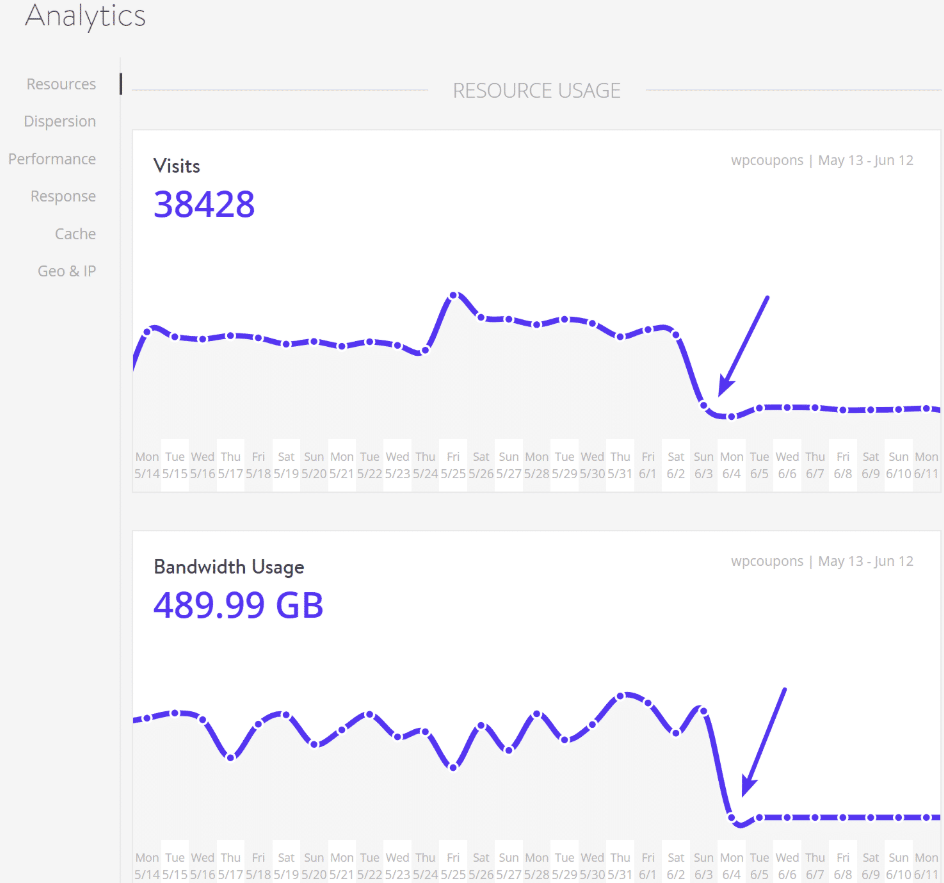Click Bandwidth peak point on Thu 5/31
The image size is (944, 883).
coord(621,696)
